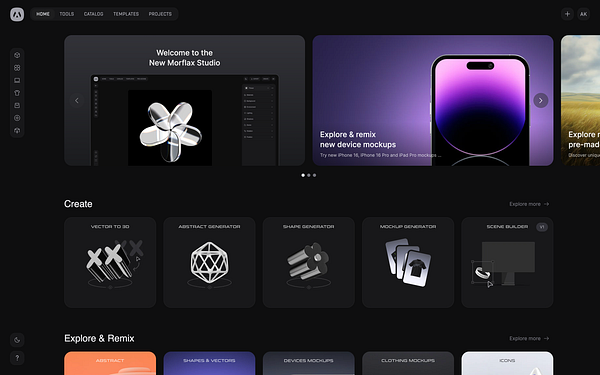This screenshot has height=375, width=600.
Task: Open the Clothing Mockups category card
Action: coord(408,363)
